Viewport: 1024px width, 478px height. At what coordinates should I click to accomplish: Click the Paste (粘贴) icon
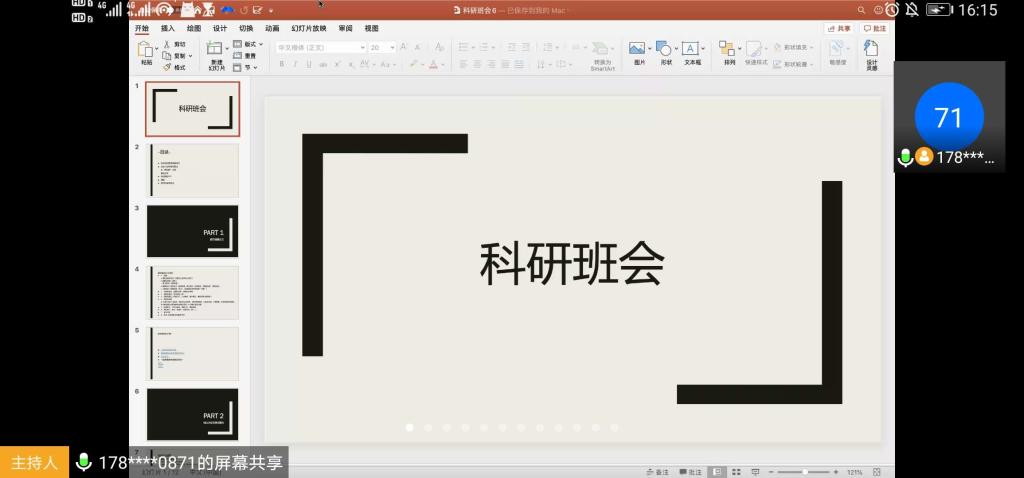point(146,50)
